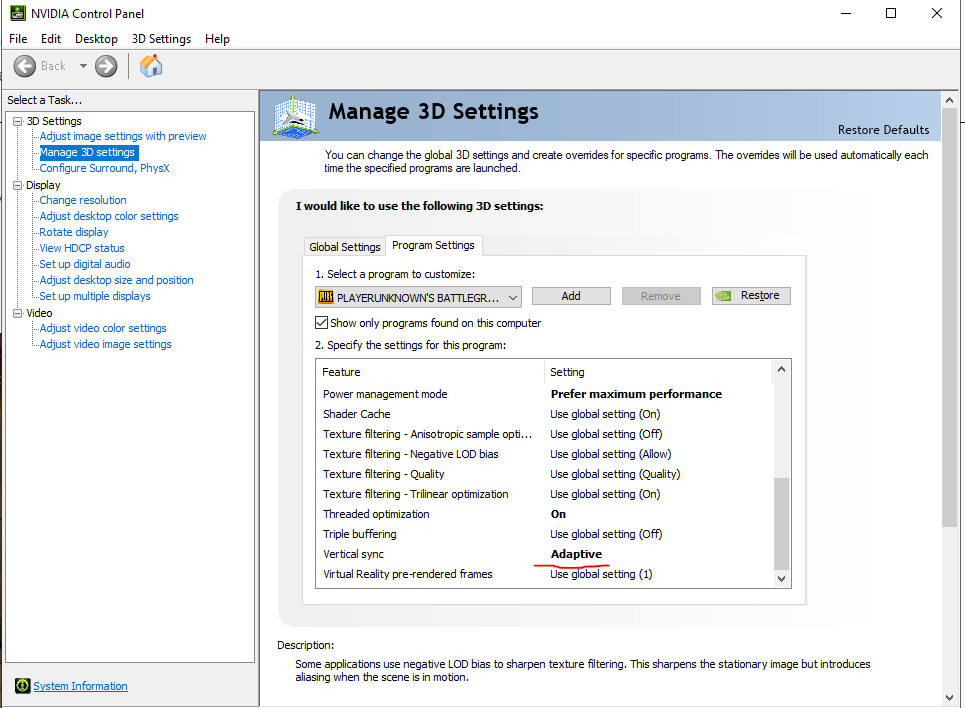Open the Back history dropdown arrow
Image resolution: width=965 pixels, height=708 pixels.
coord(83,66)
